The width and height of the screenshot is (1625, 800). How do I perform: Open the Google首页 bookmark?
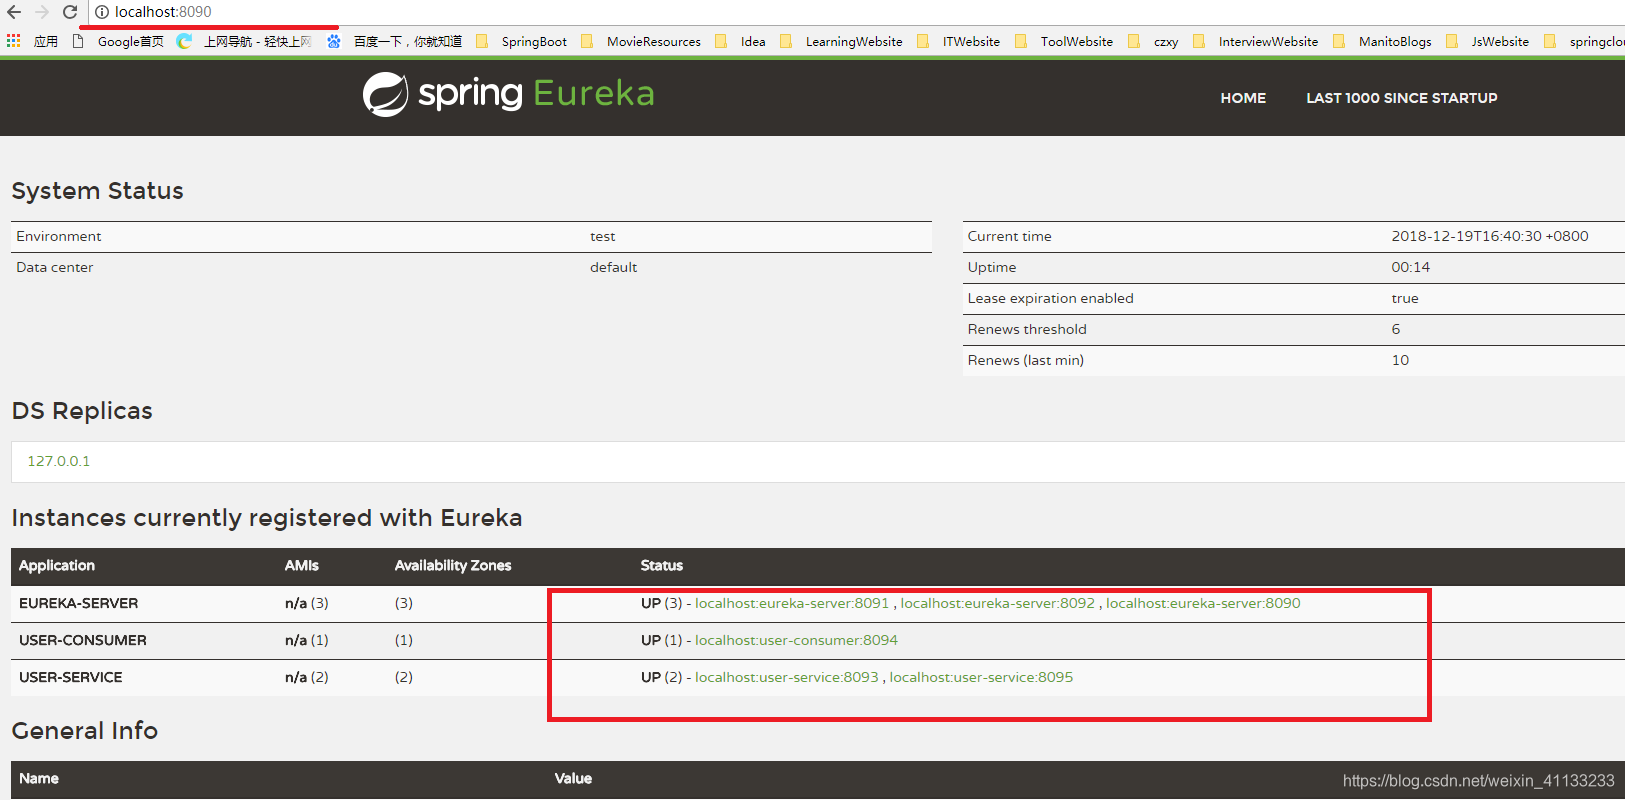[x=119, y=41]
